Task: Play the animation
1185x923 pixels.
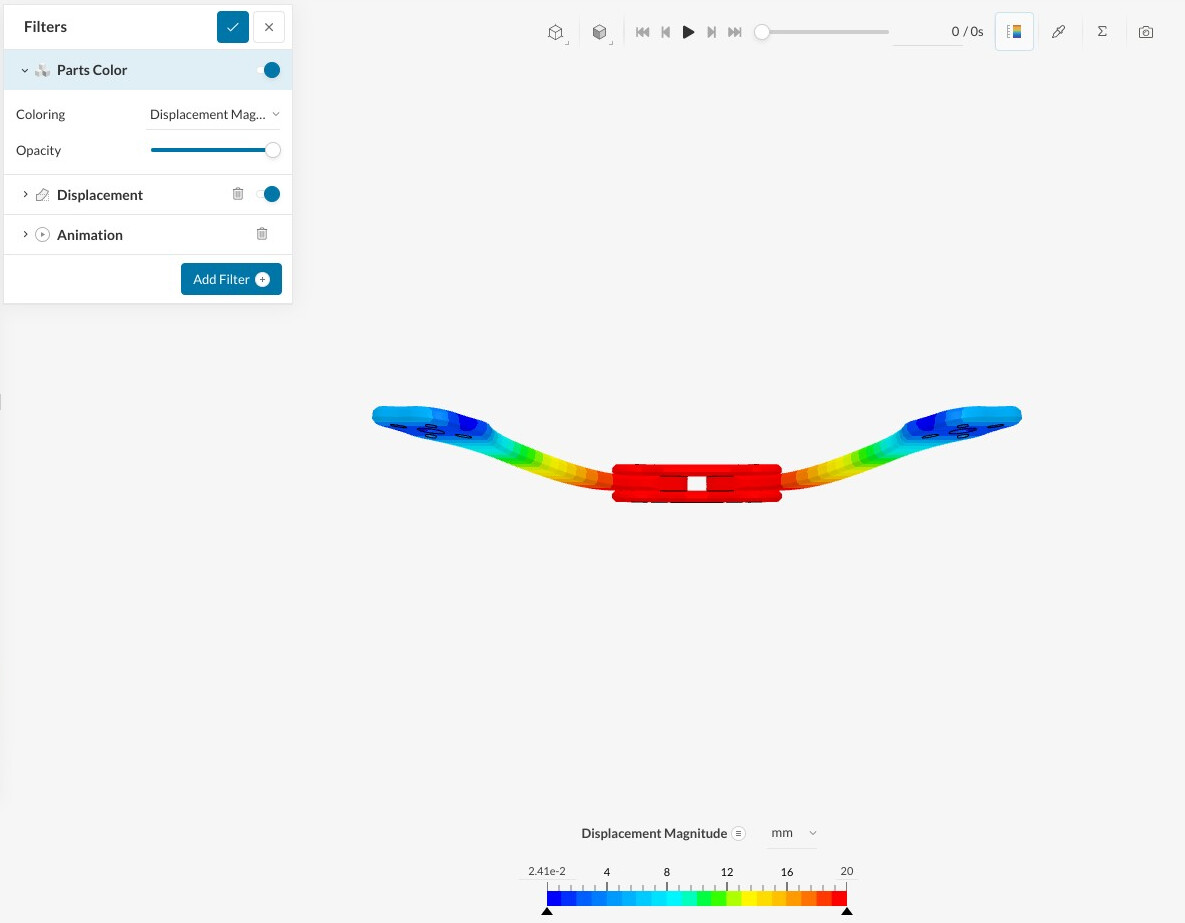Action: coord(688,32)
